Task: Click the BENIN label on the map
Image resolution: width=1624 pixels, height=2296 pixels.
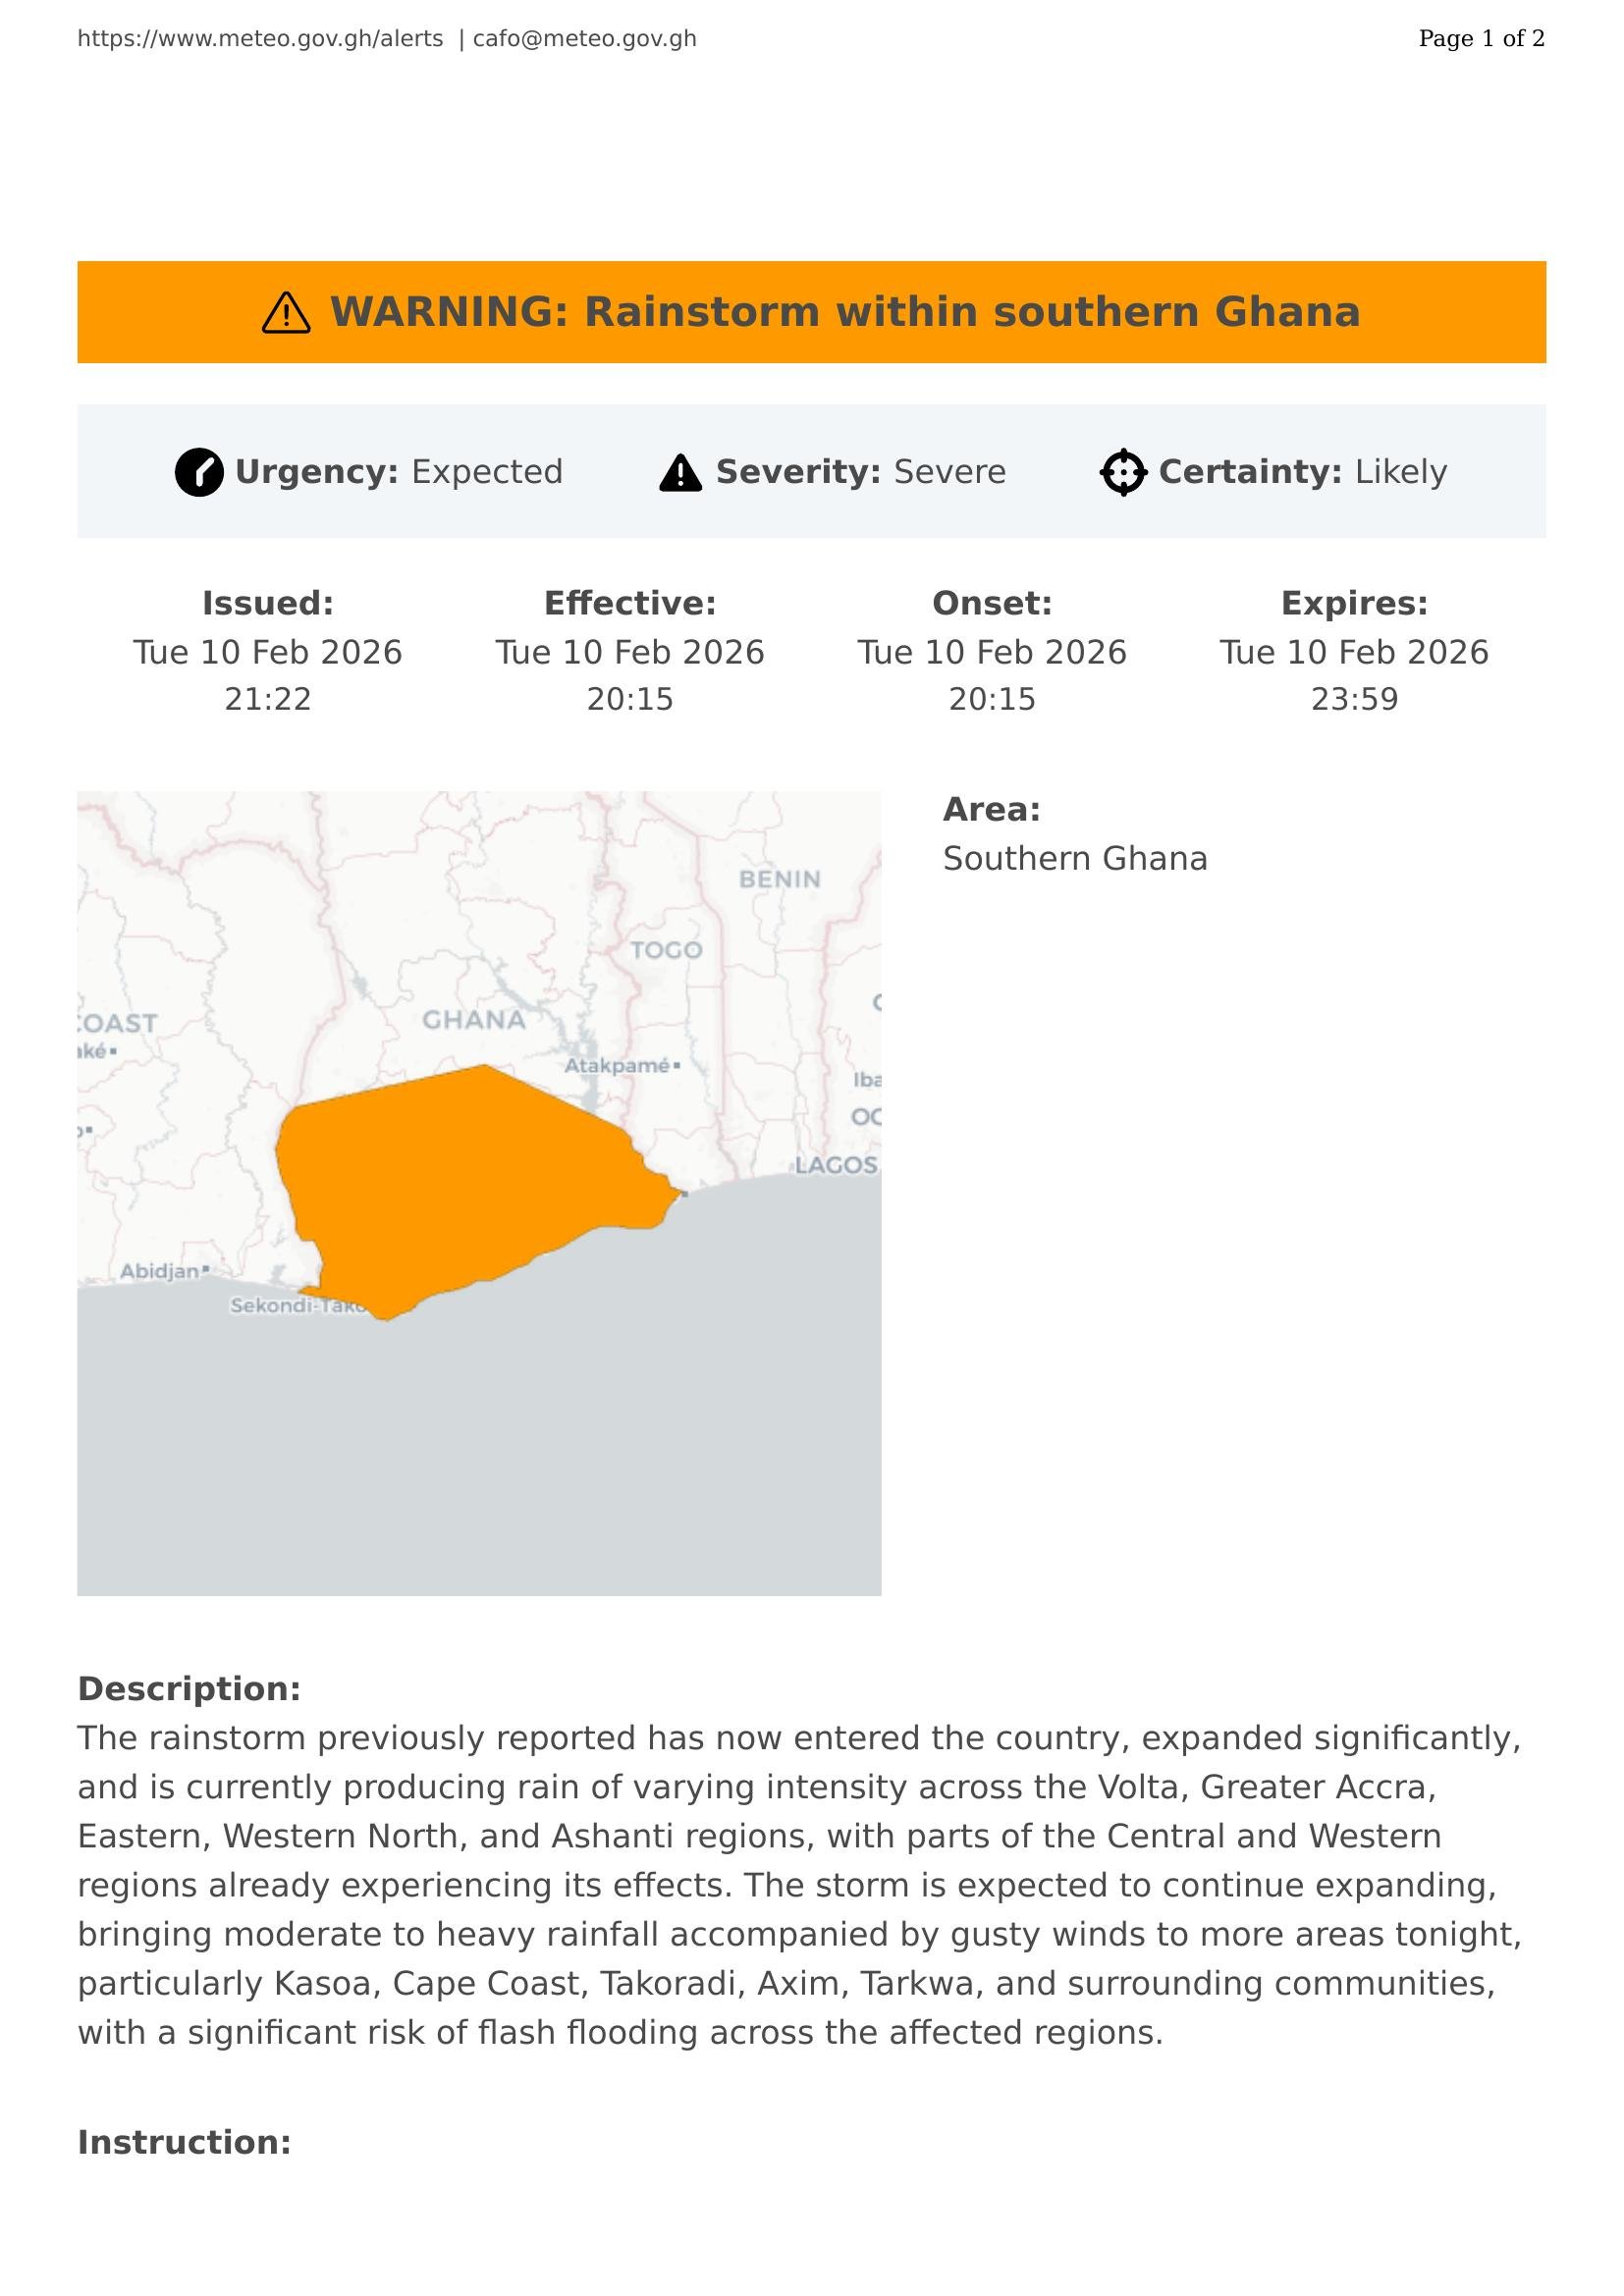Action: [780, 879]
